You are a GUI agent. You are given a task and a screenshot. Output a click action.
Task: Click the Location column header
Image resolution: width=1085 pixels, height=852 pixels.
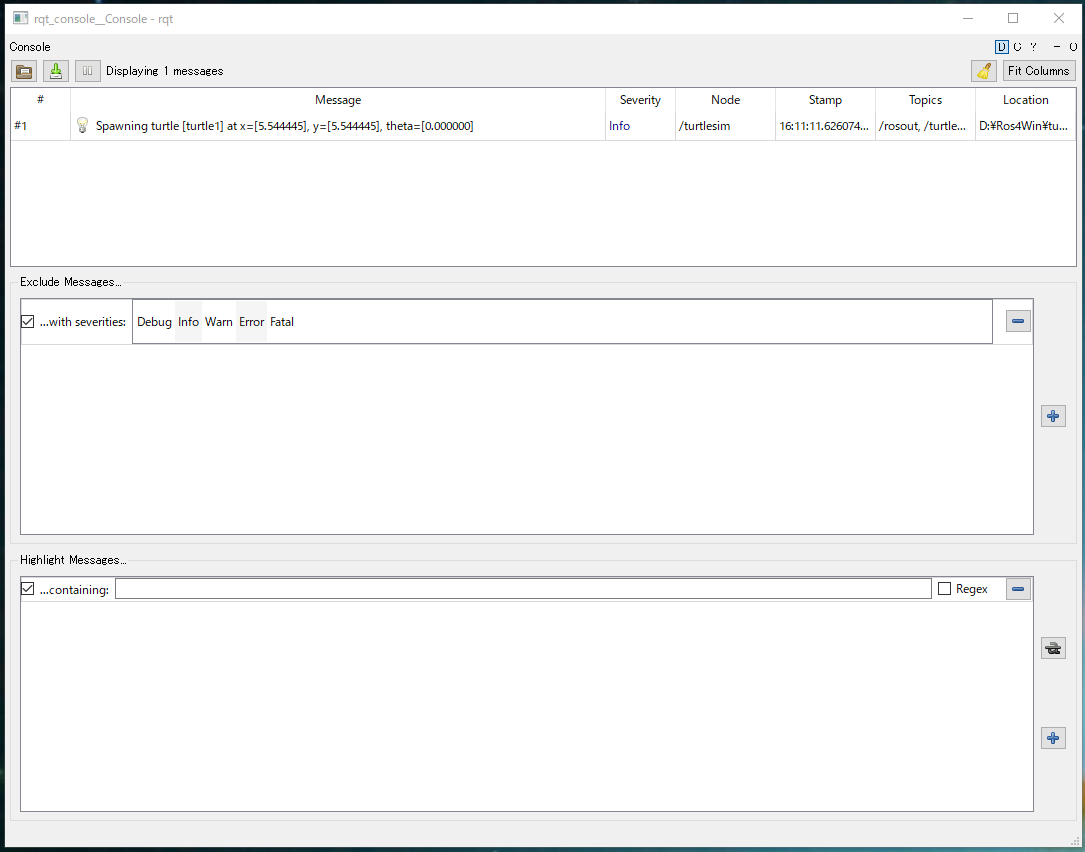point(1025,100)
